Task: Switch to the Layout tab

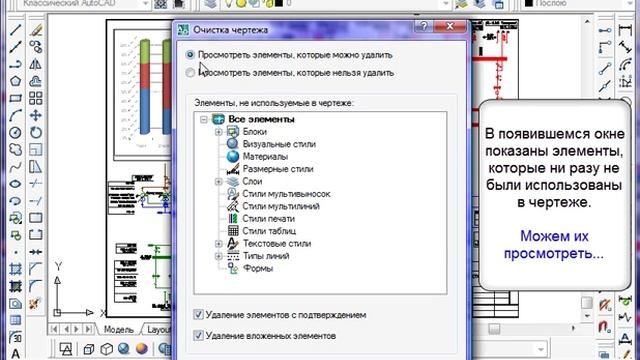Action: click(158, 329)
